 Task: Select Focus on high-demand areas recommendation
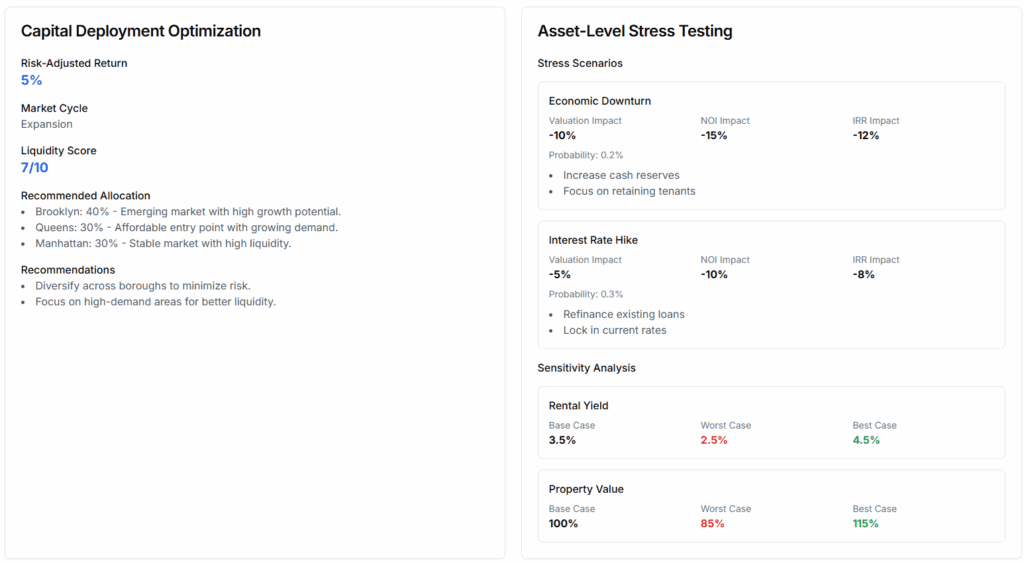coord(155,302)
